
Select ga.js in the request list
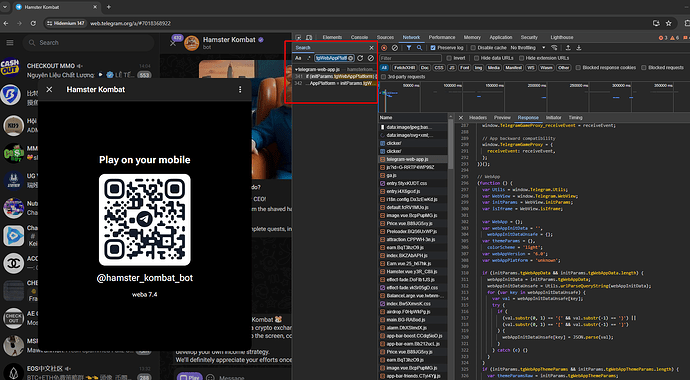(x=413, y=175)
